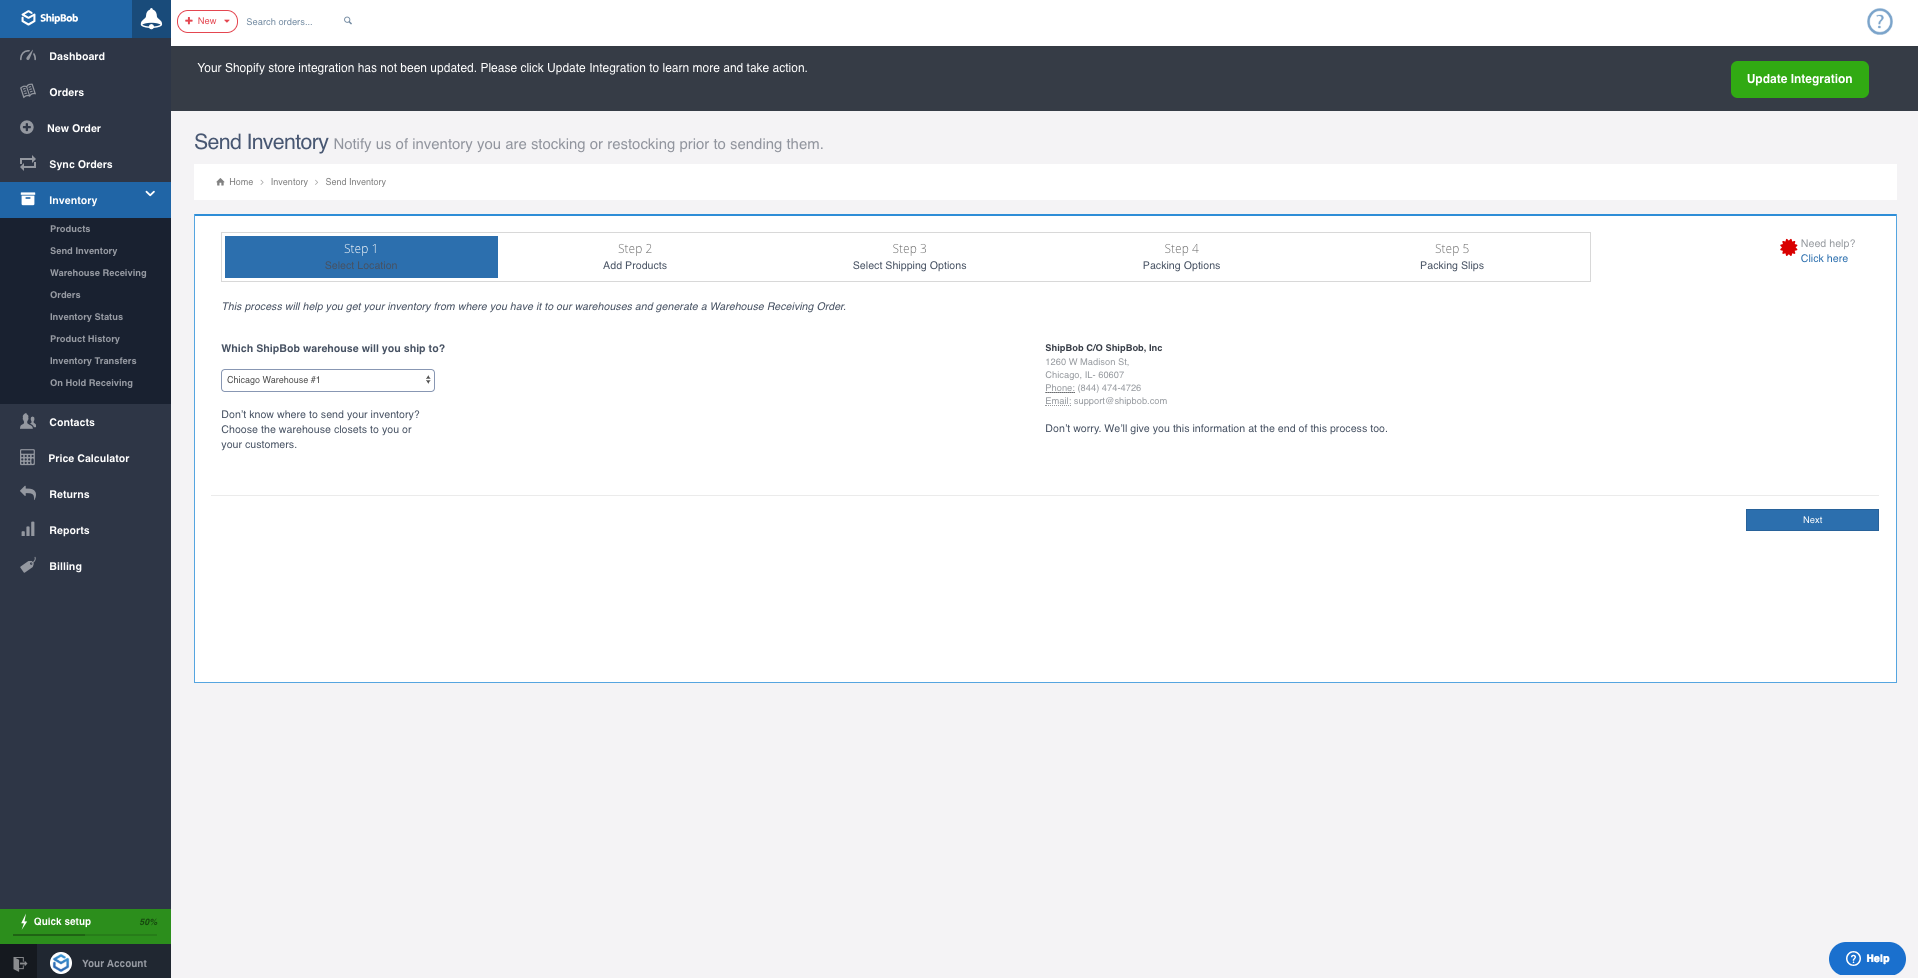1918x978 pixels.
Task: Select Step 2 Add Products tab
Action: pyautogui.click(x=634, y=257)
